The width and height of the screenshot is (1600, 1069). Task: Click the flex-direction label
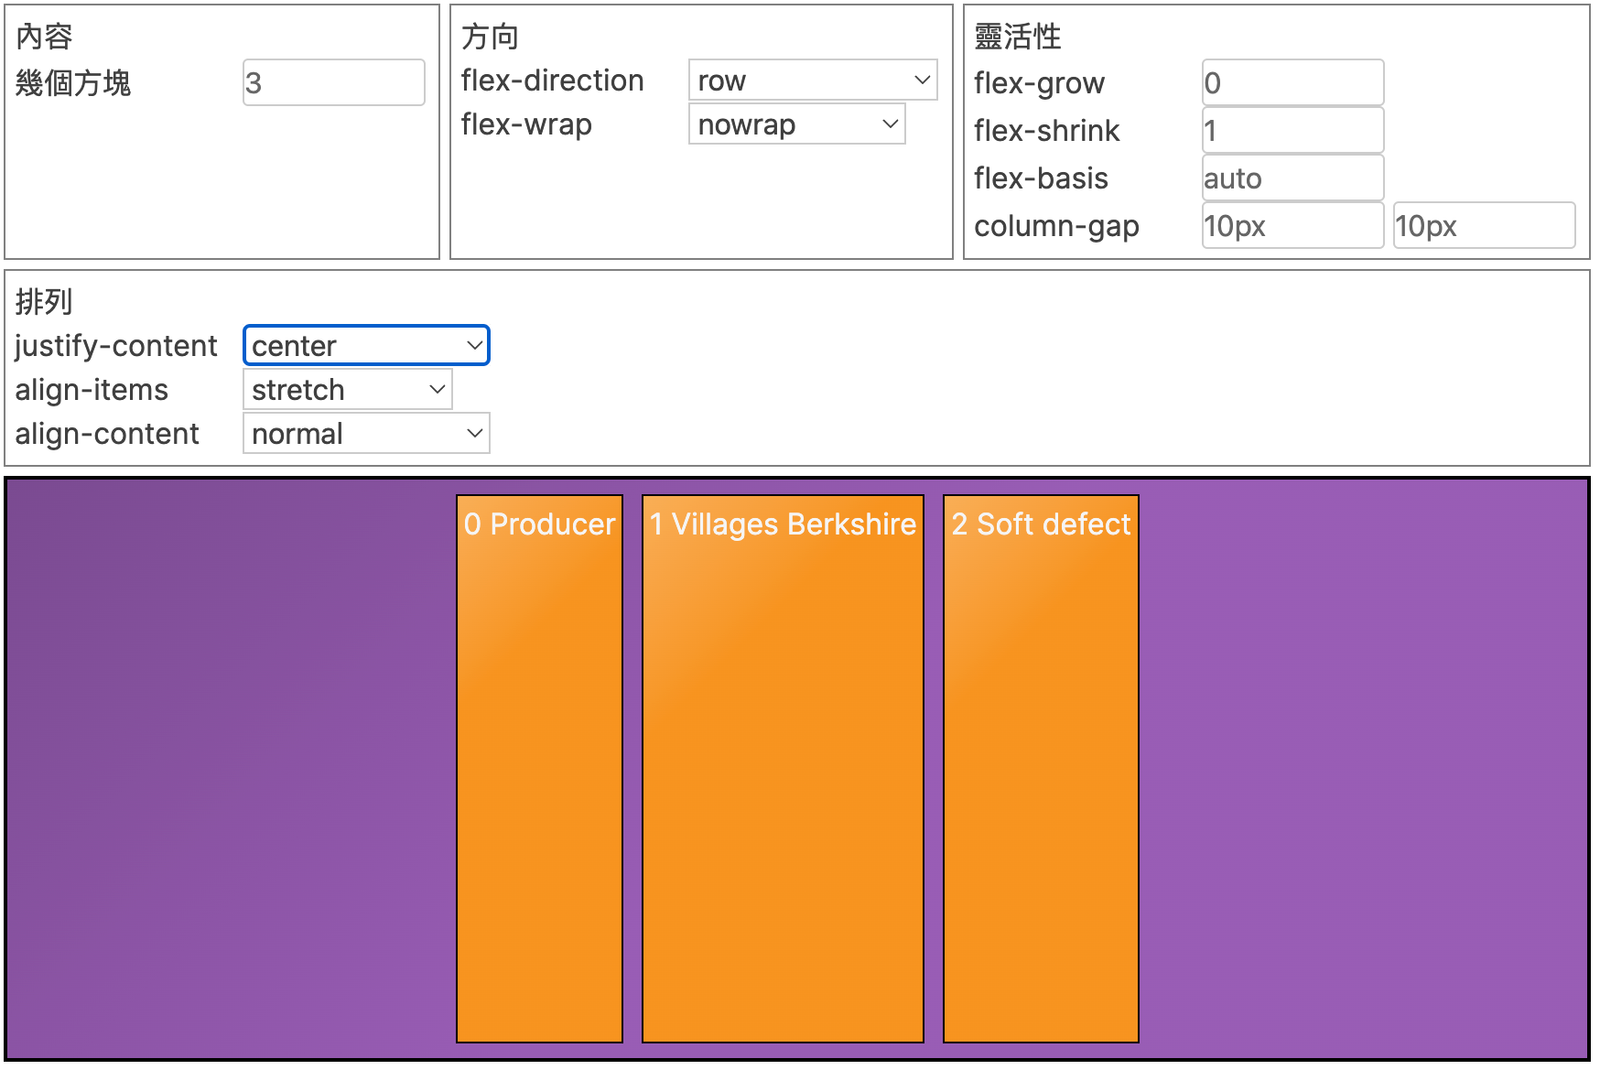click(x=552, y=80)
